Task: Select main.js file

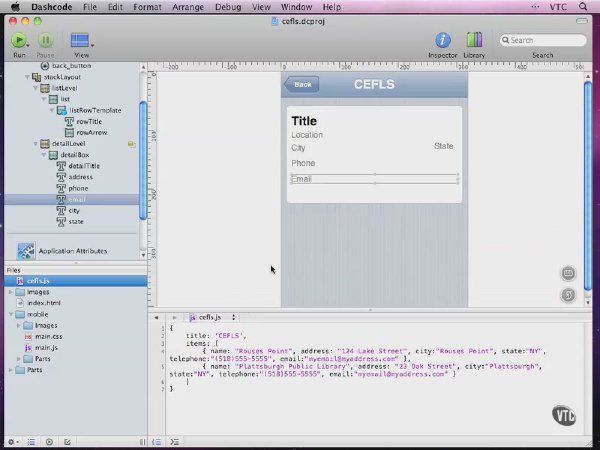Action: [46, 347]
